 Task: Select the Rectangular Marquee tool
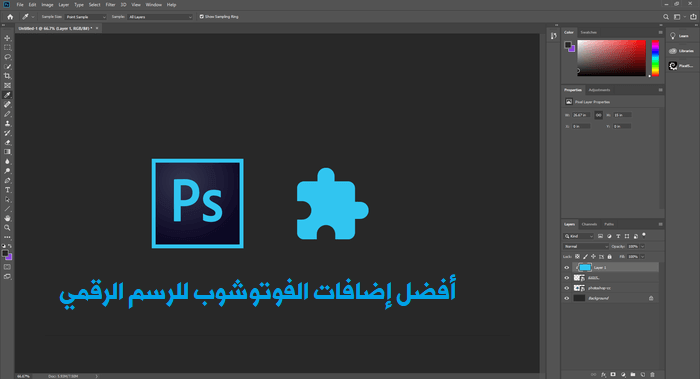coord(7,48)
